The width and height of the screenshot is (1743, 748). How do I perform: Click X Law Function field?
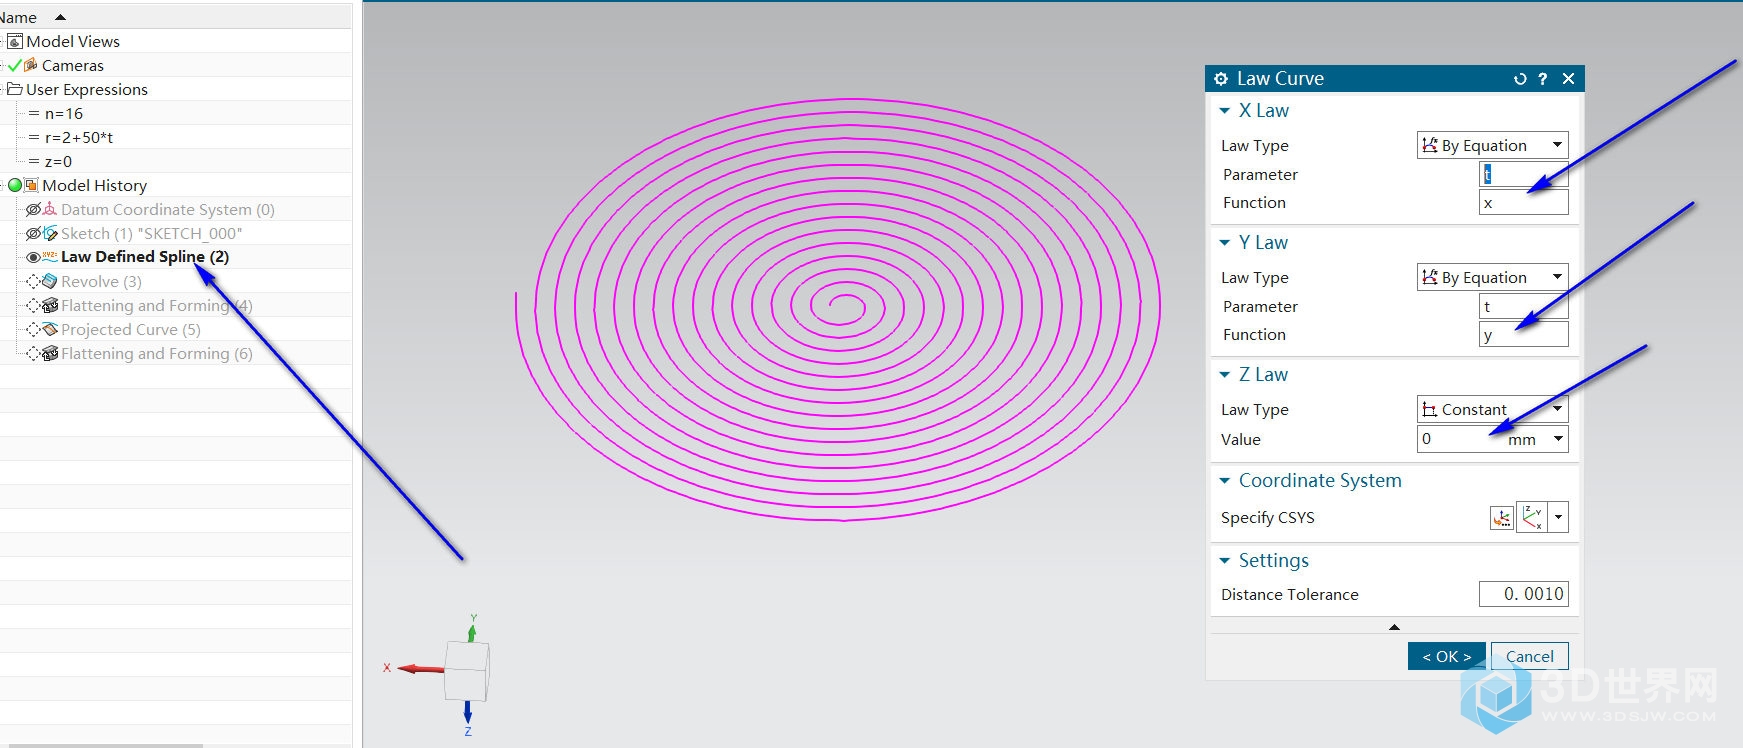tap(1524, 203)
